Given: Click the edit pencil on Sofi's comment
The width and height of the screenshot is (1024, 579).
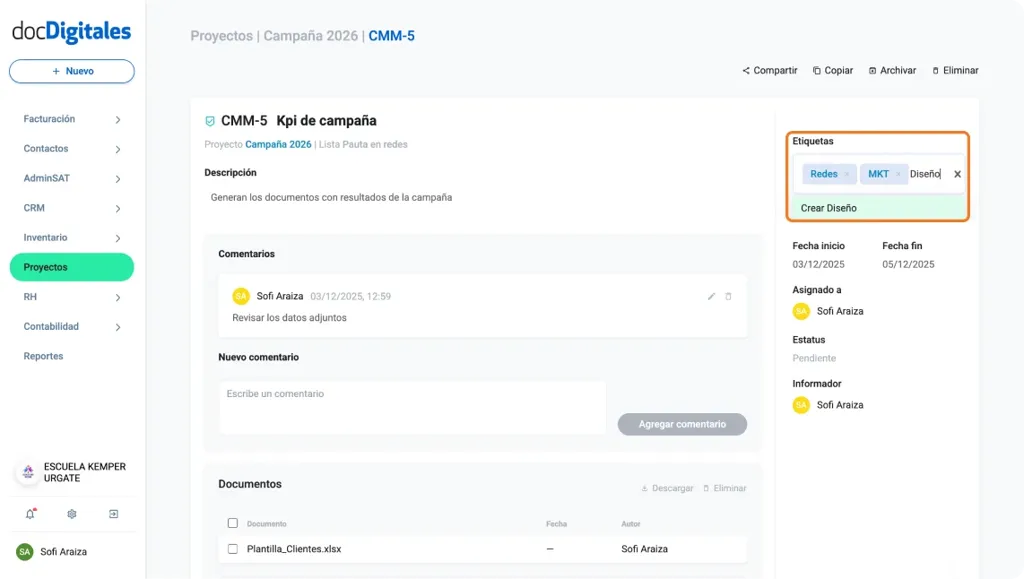Looking at the screenshot, I should point(711,296).
